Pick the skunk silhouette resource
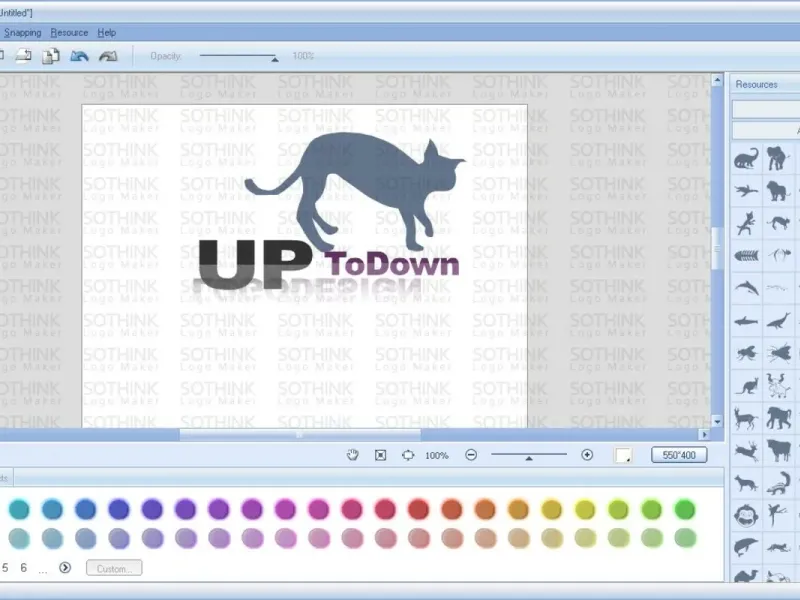This screenshot has width=800, height=600. (780, 483)
